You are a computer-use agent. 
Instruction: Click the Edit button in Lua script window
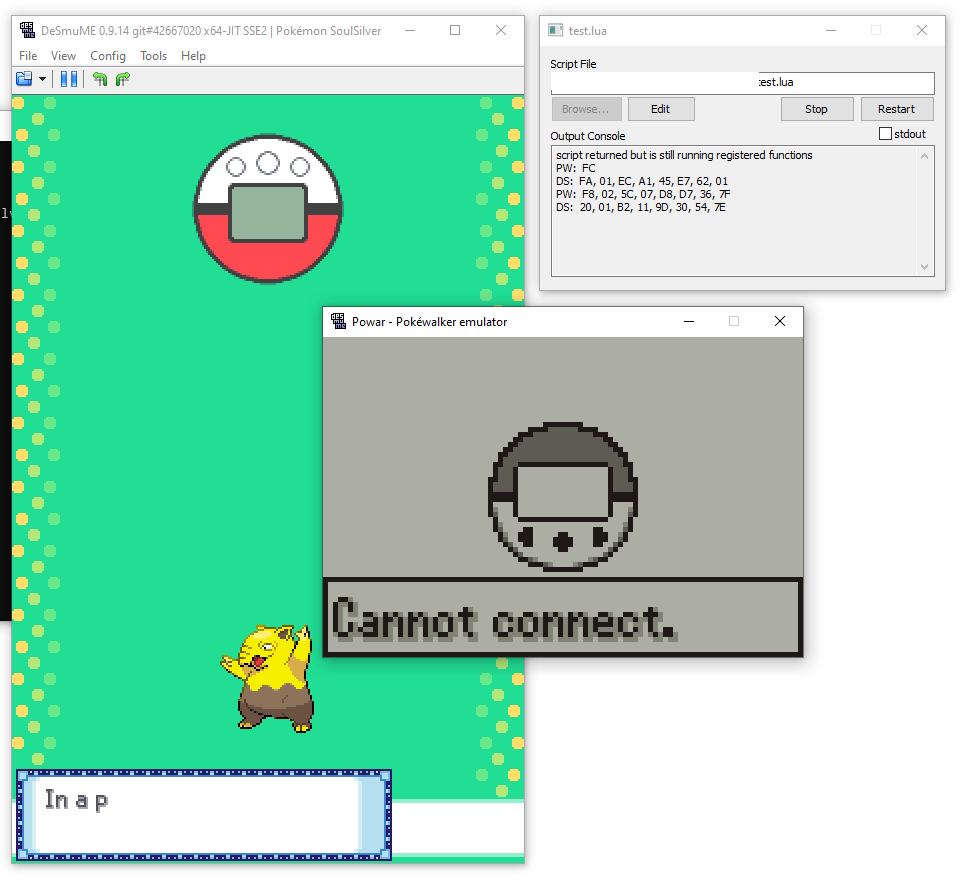[x=661, y=109]
